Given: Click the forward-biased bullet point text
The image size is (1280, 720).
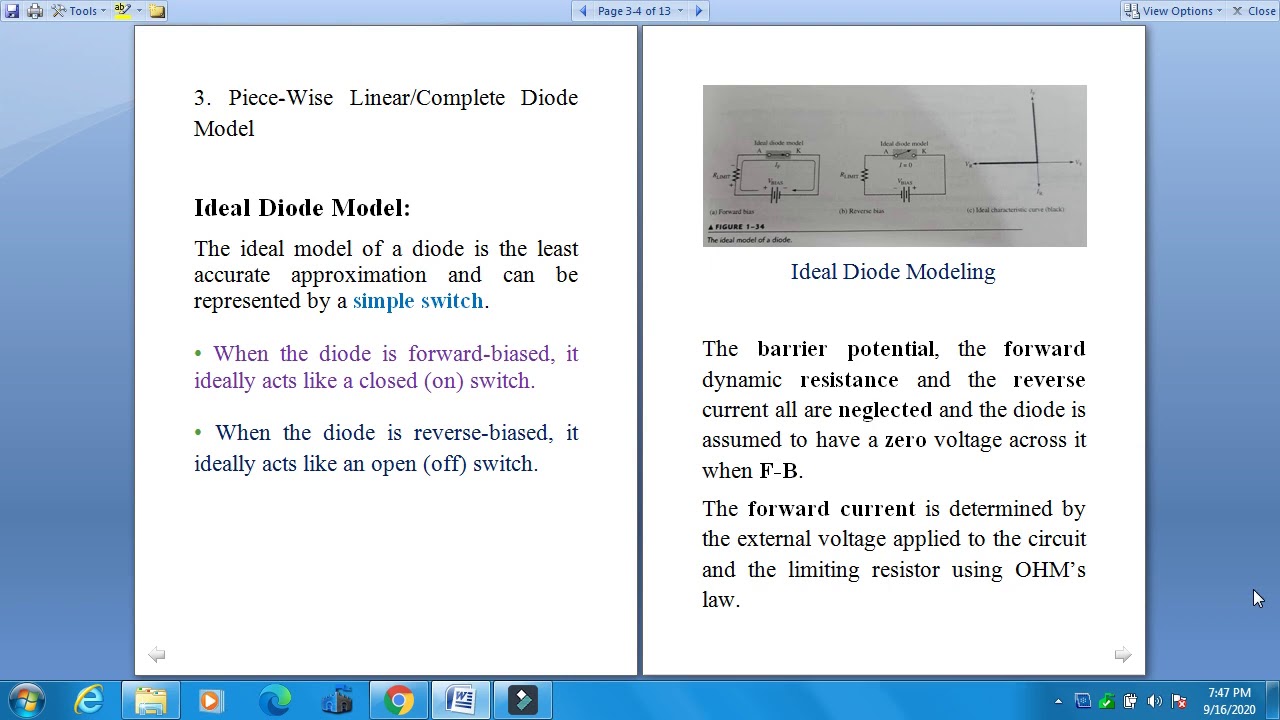Looking at the screenshot, I should 386,367.
